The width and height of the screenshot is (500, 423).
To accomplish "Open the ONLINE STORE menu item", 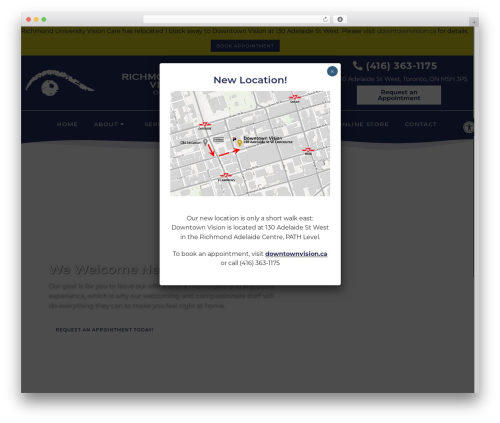I will tap(365, 124).
